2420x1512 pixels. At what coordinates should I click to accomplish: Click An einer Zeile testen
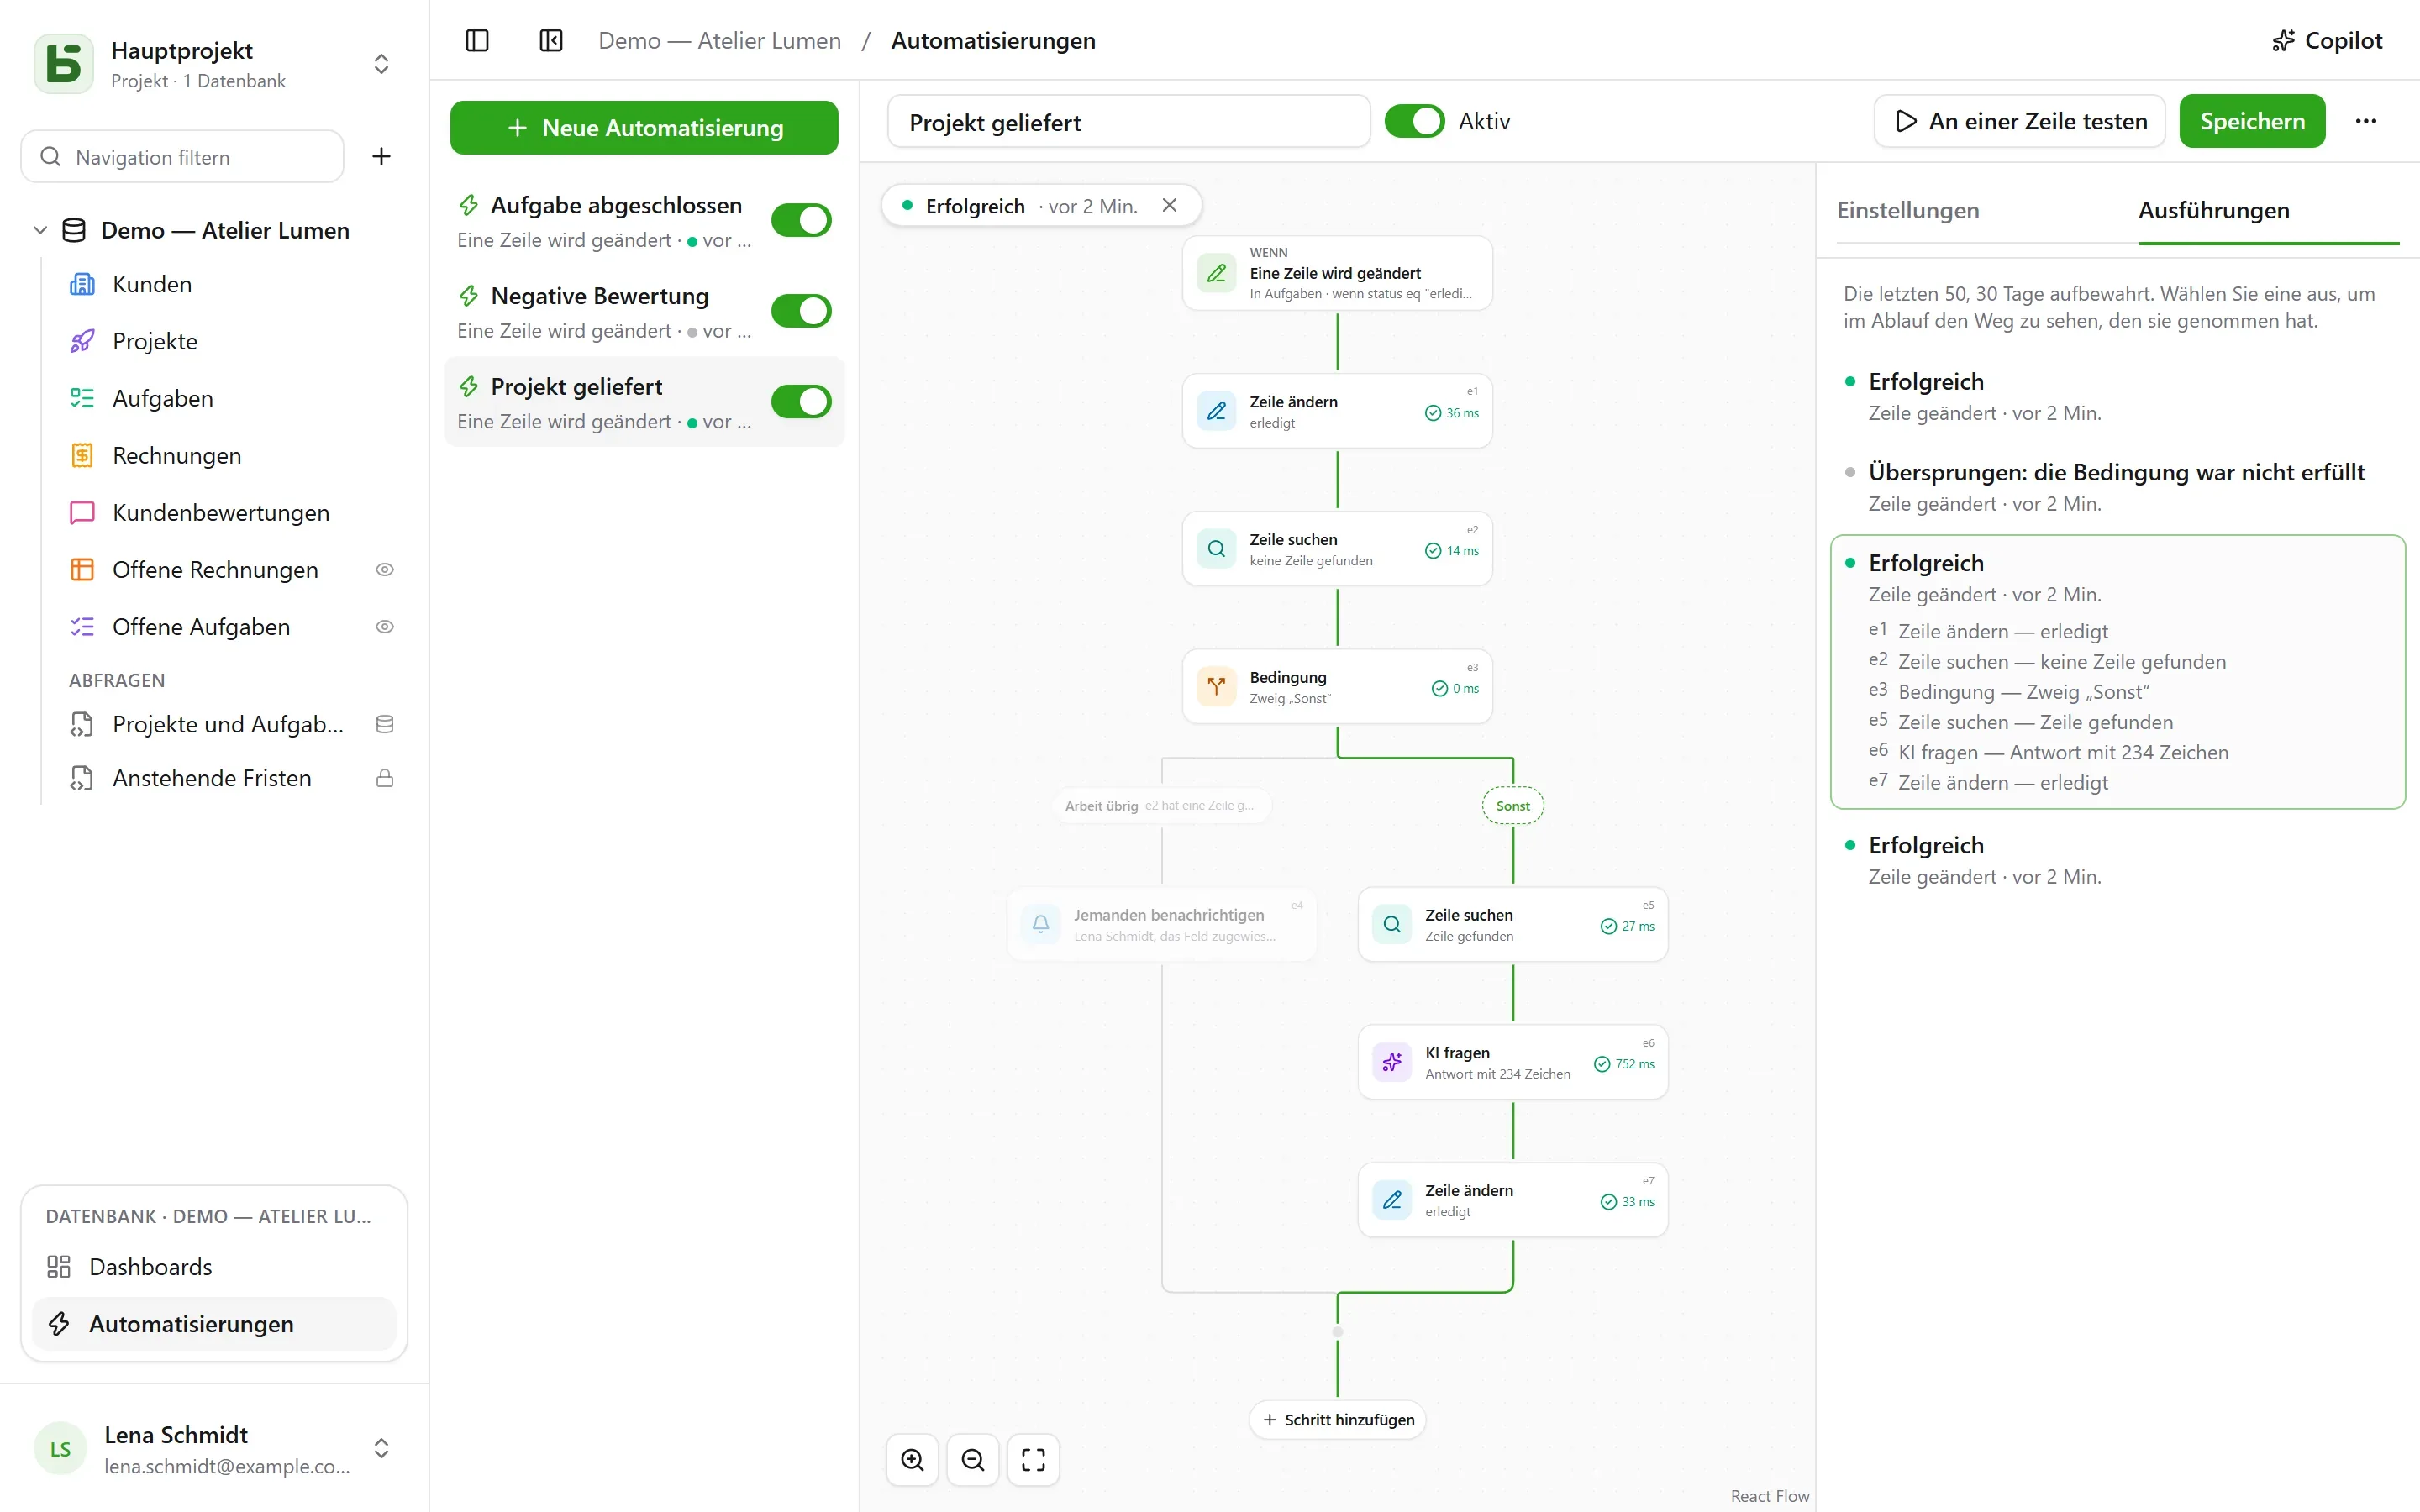pyautogui.click(x=2019, y=121)
